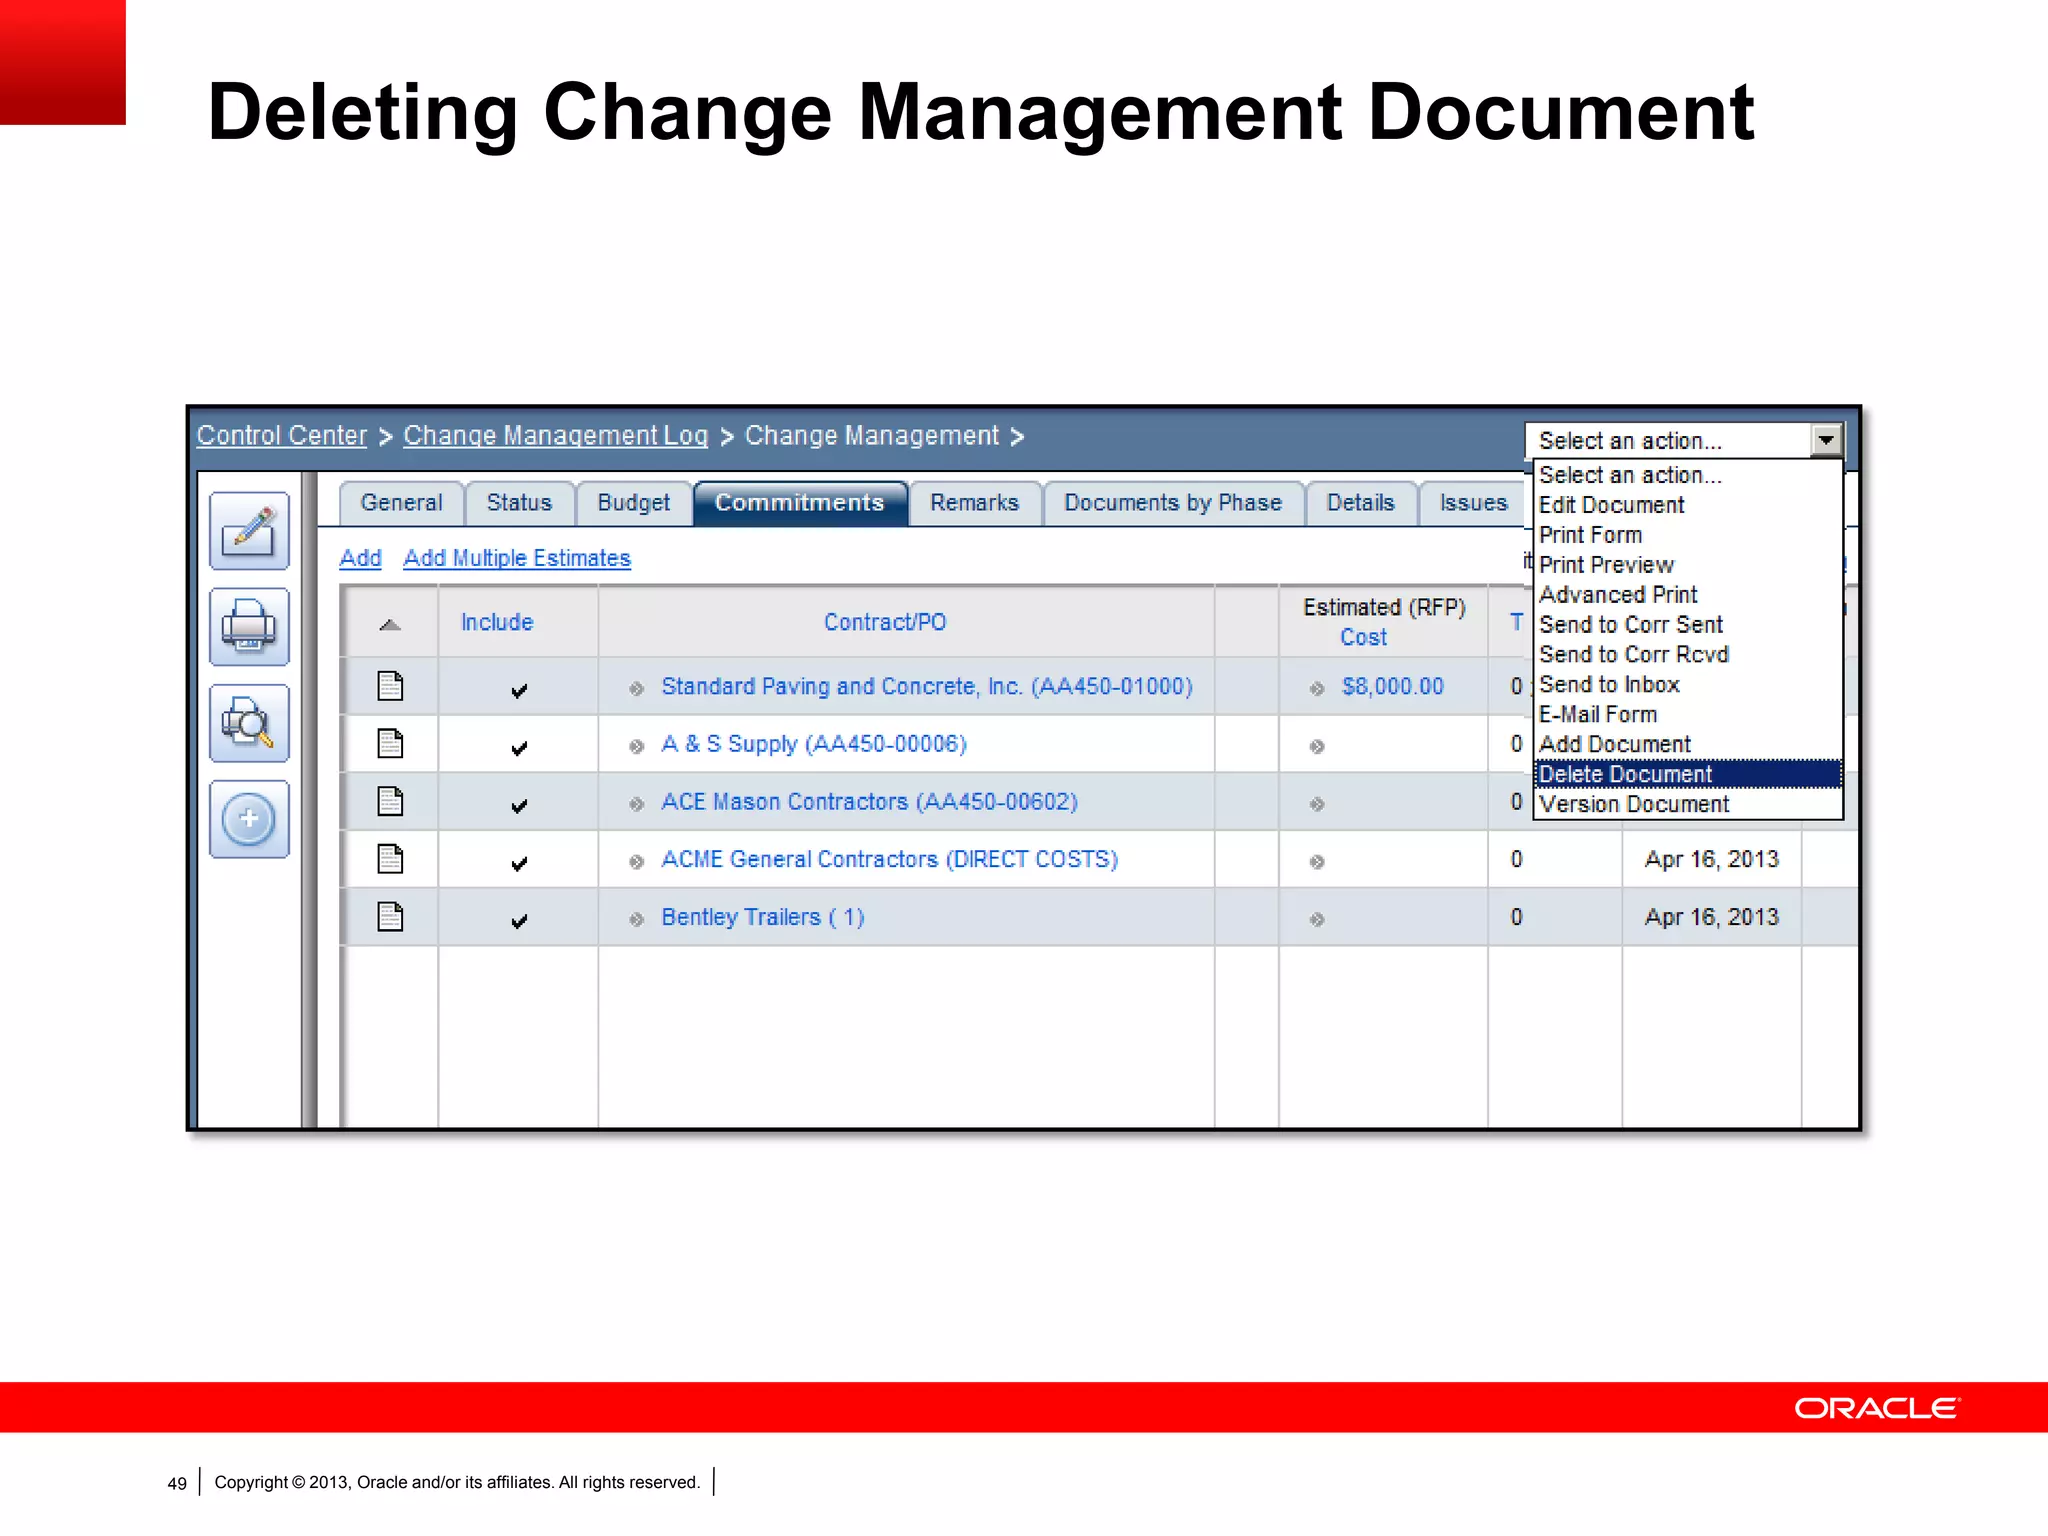Toggle Include checkmark for A & S Supply

pos(519,748)
